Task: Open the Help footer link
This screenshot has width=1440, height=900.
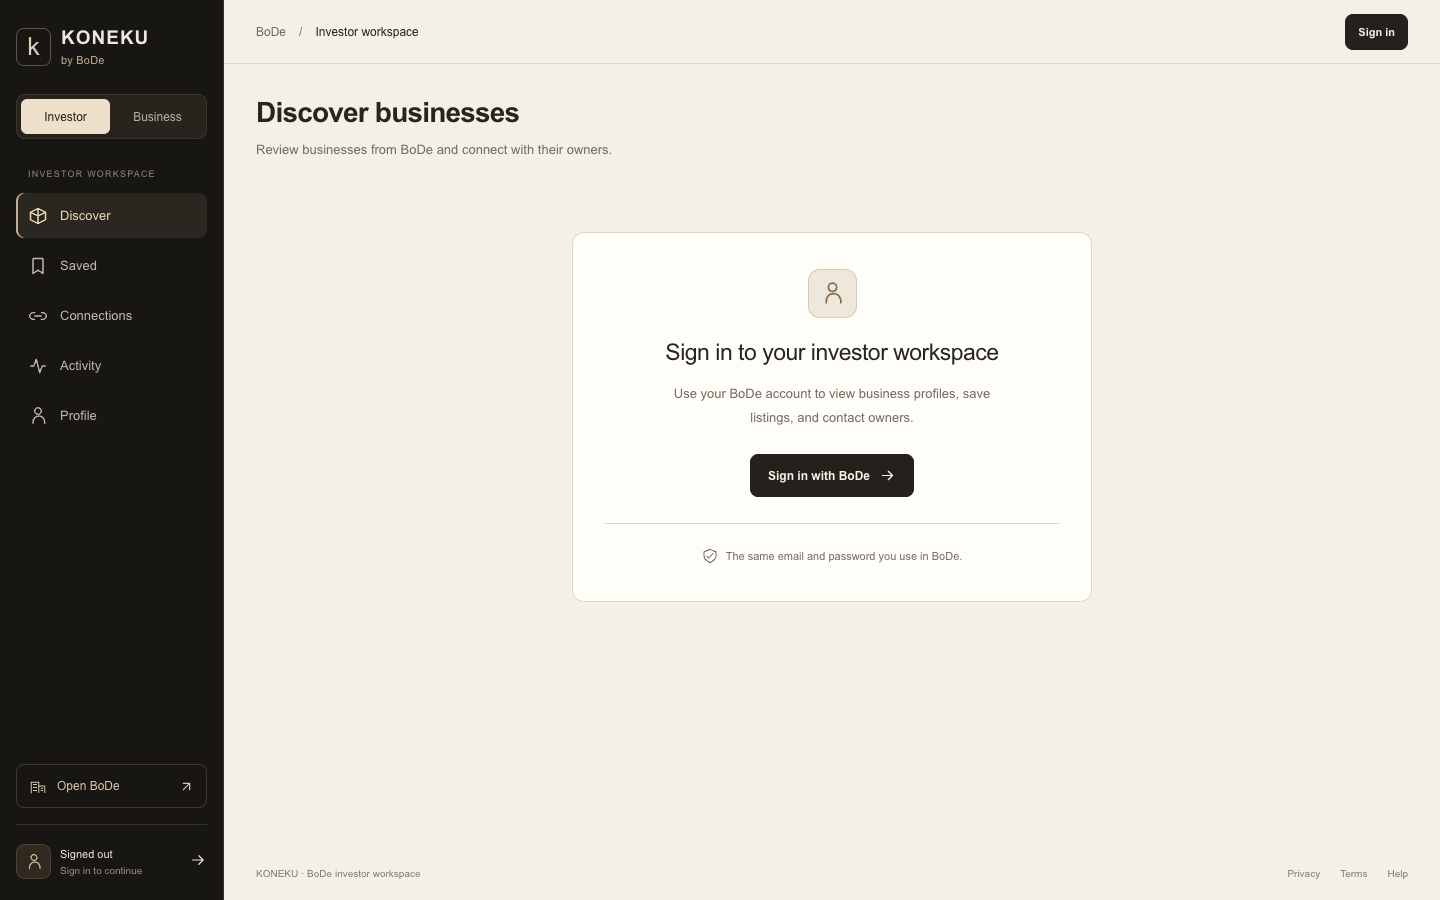Action: [1397, 874]
